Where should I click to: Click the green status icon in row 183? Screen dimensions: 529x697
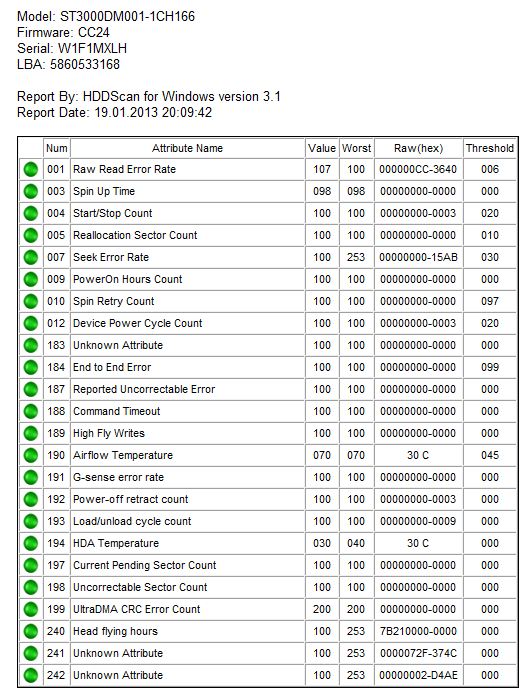[31, 345]
